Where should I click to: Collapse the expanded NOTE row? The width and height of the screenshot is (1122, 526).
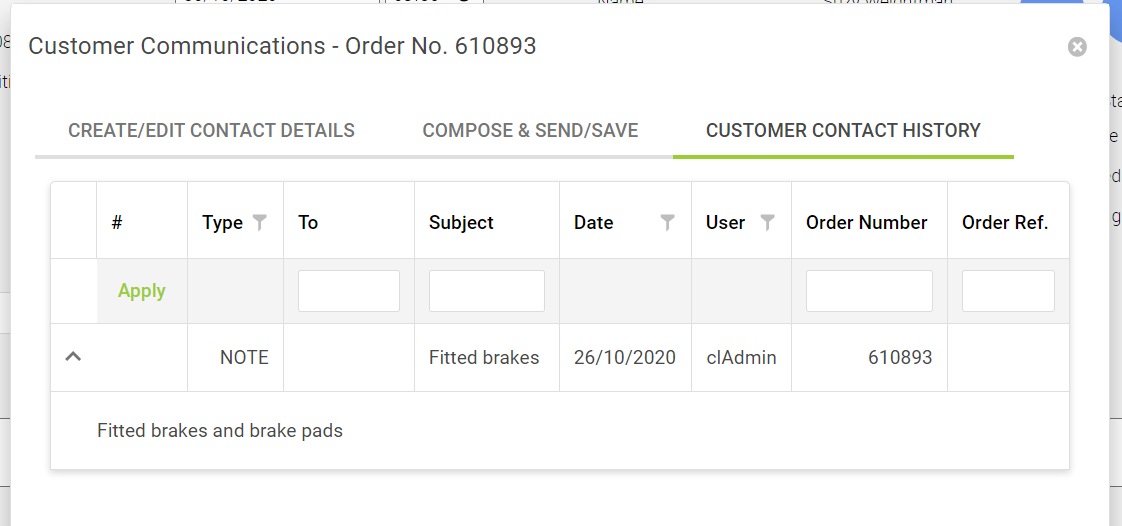point(73,356)
